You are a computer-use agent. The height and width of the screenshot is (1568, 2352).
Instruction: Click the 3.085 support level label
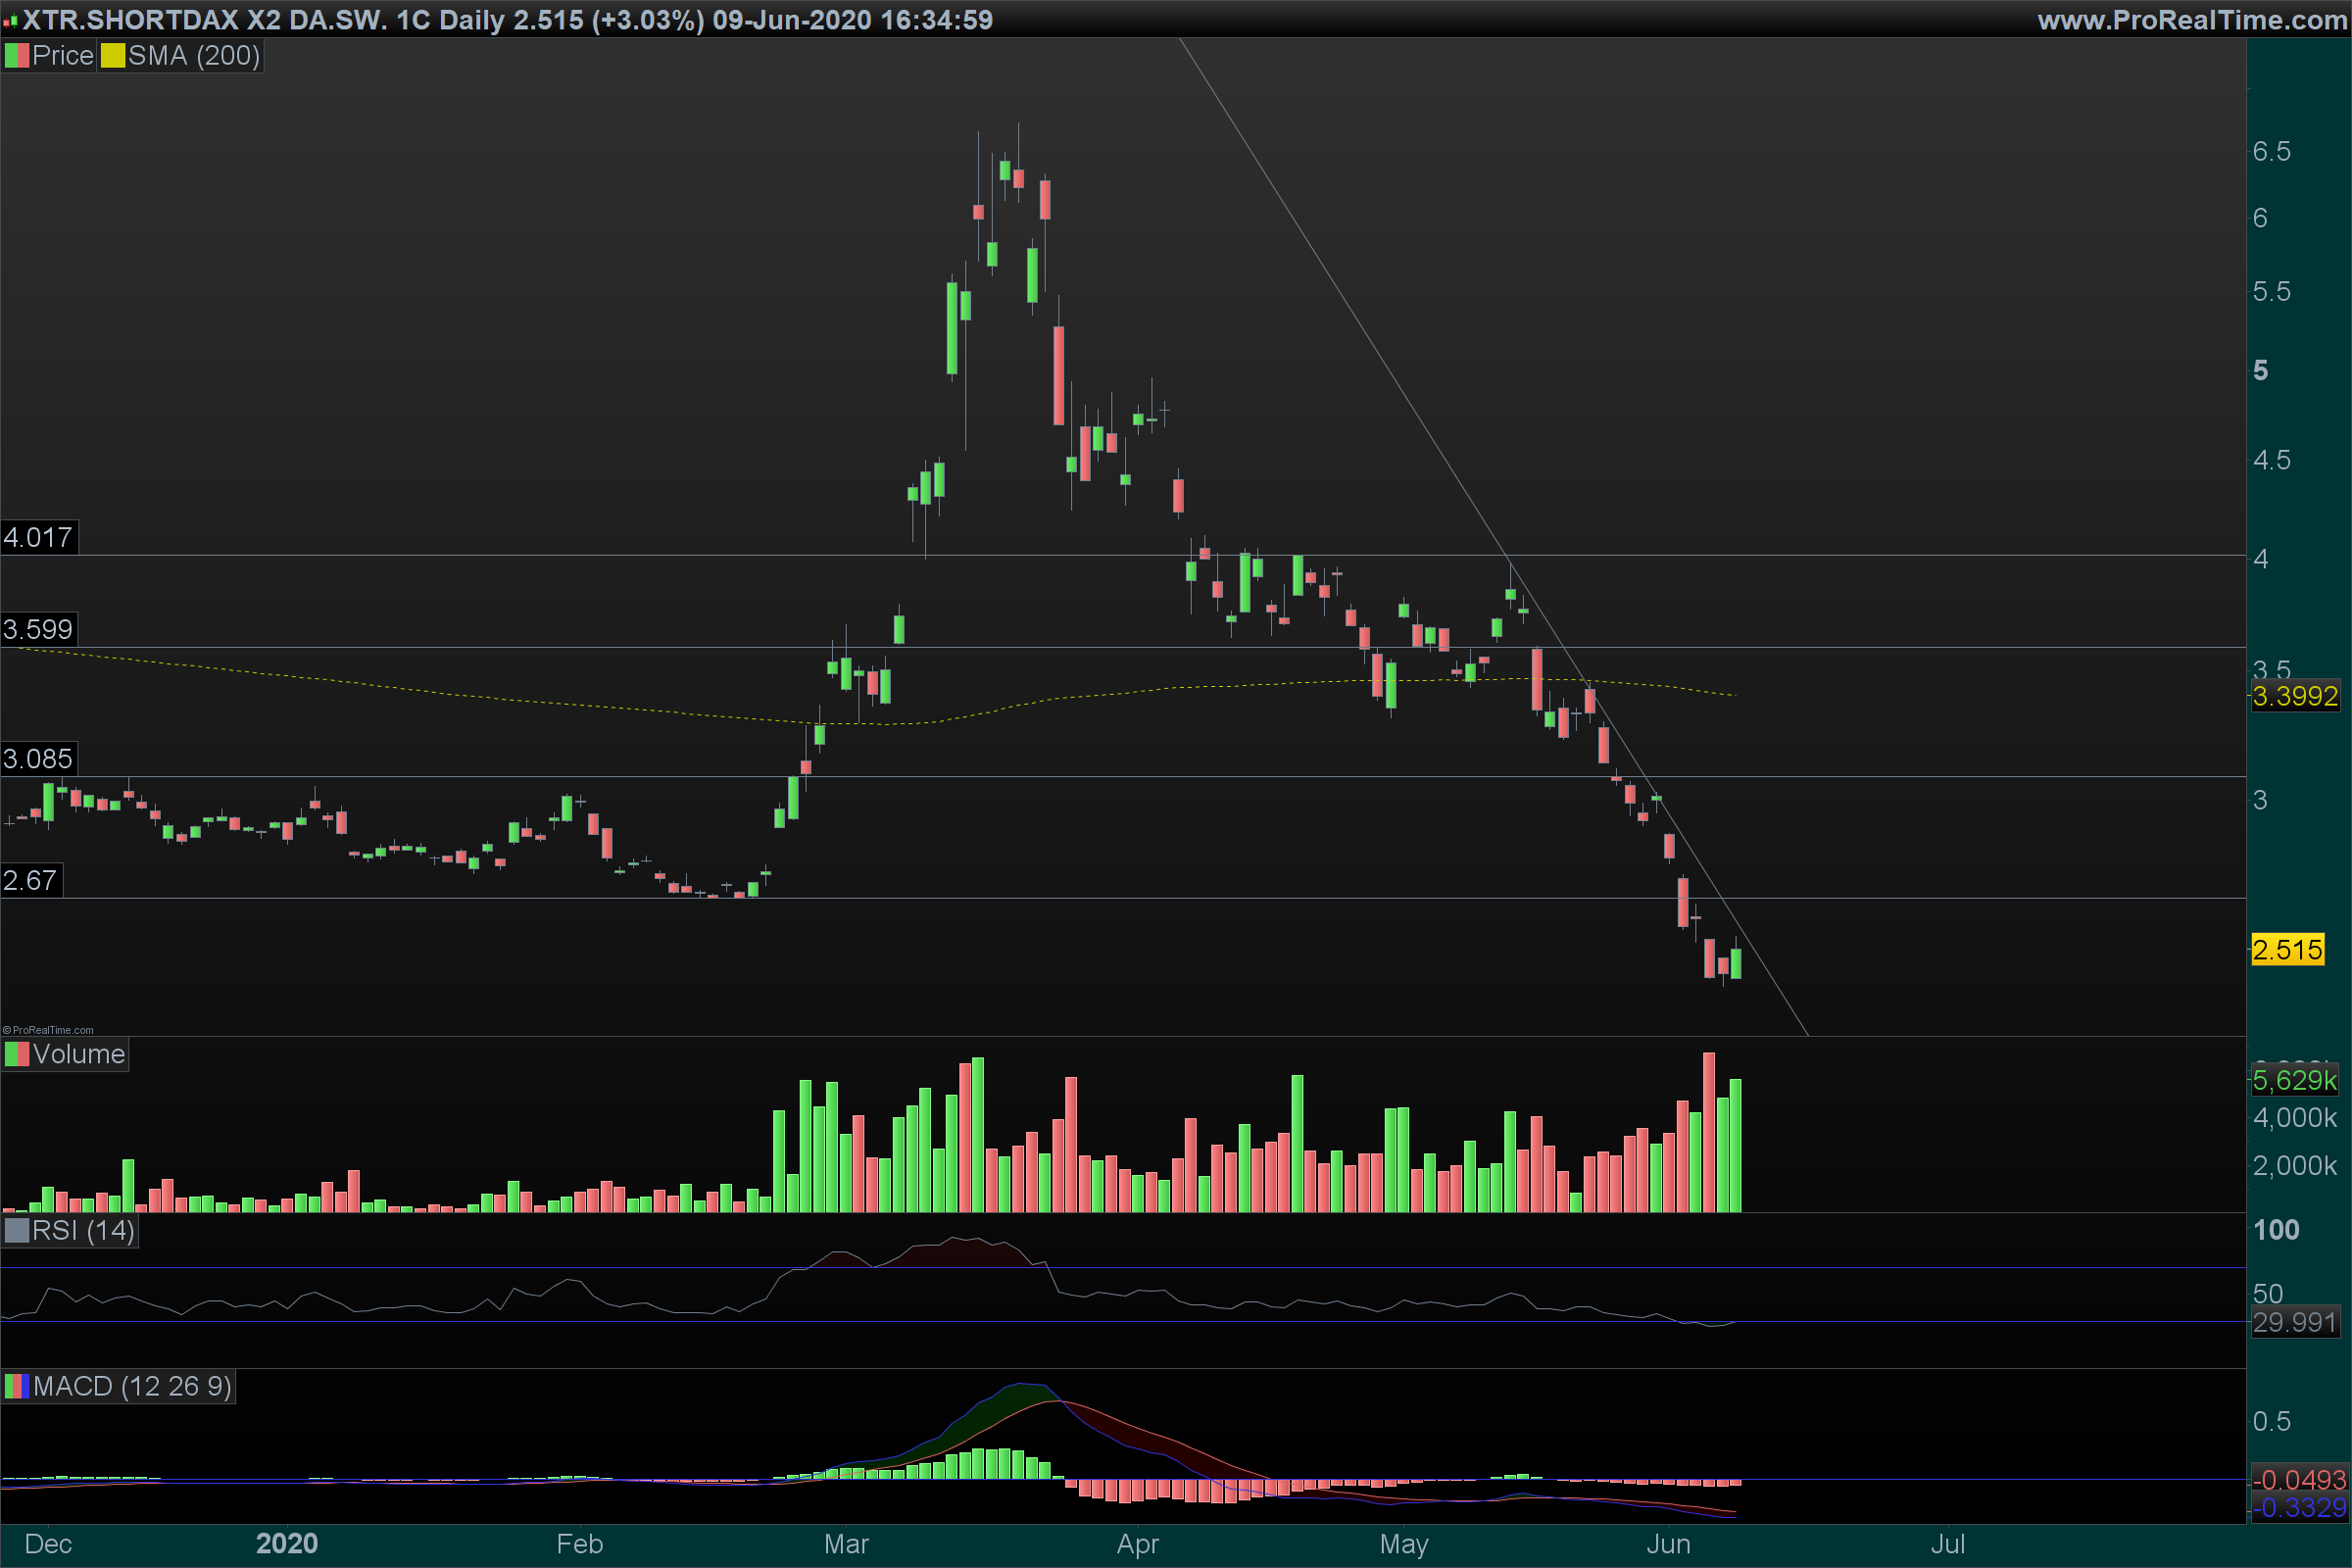[38, 759]
